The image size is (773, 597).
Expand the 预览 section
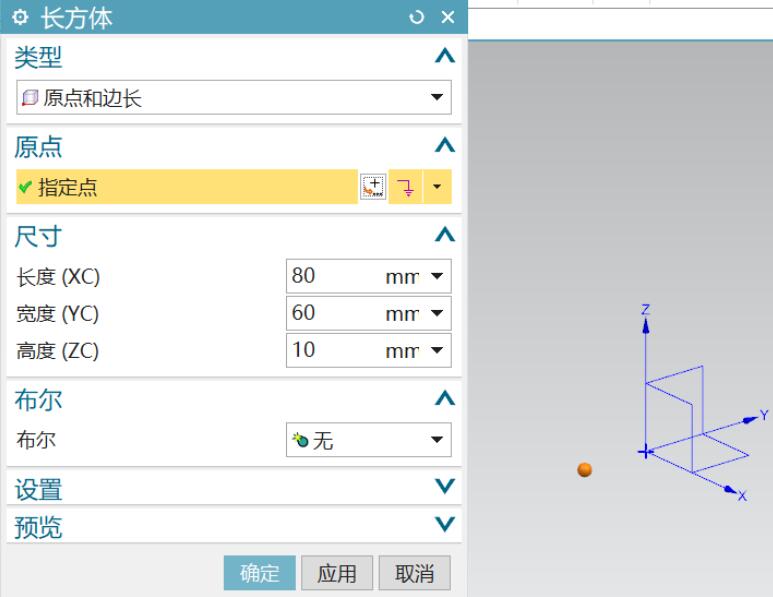[445, 524]
